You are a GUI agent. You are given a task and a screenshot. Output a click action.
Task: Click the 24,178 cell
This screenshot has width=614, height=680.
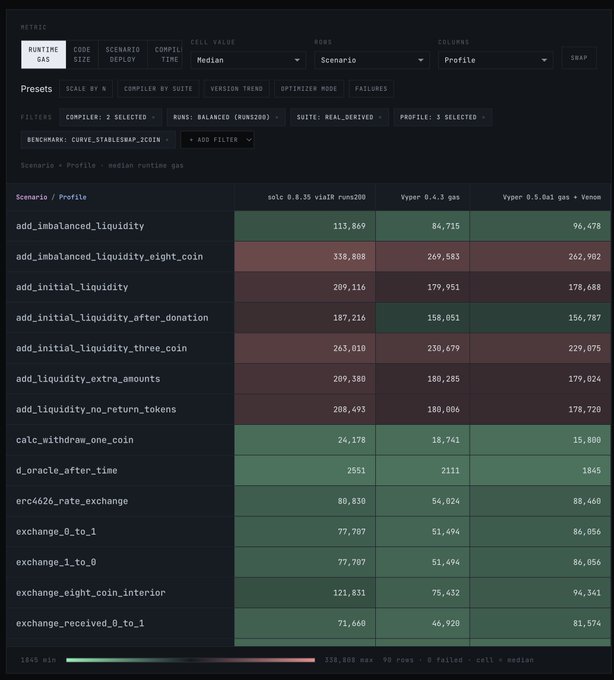(305, 440)
